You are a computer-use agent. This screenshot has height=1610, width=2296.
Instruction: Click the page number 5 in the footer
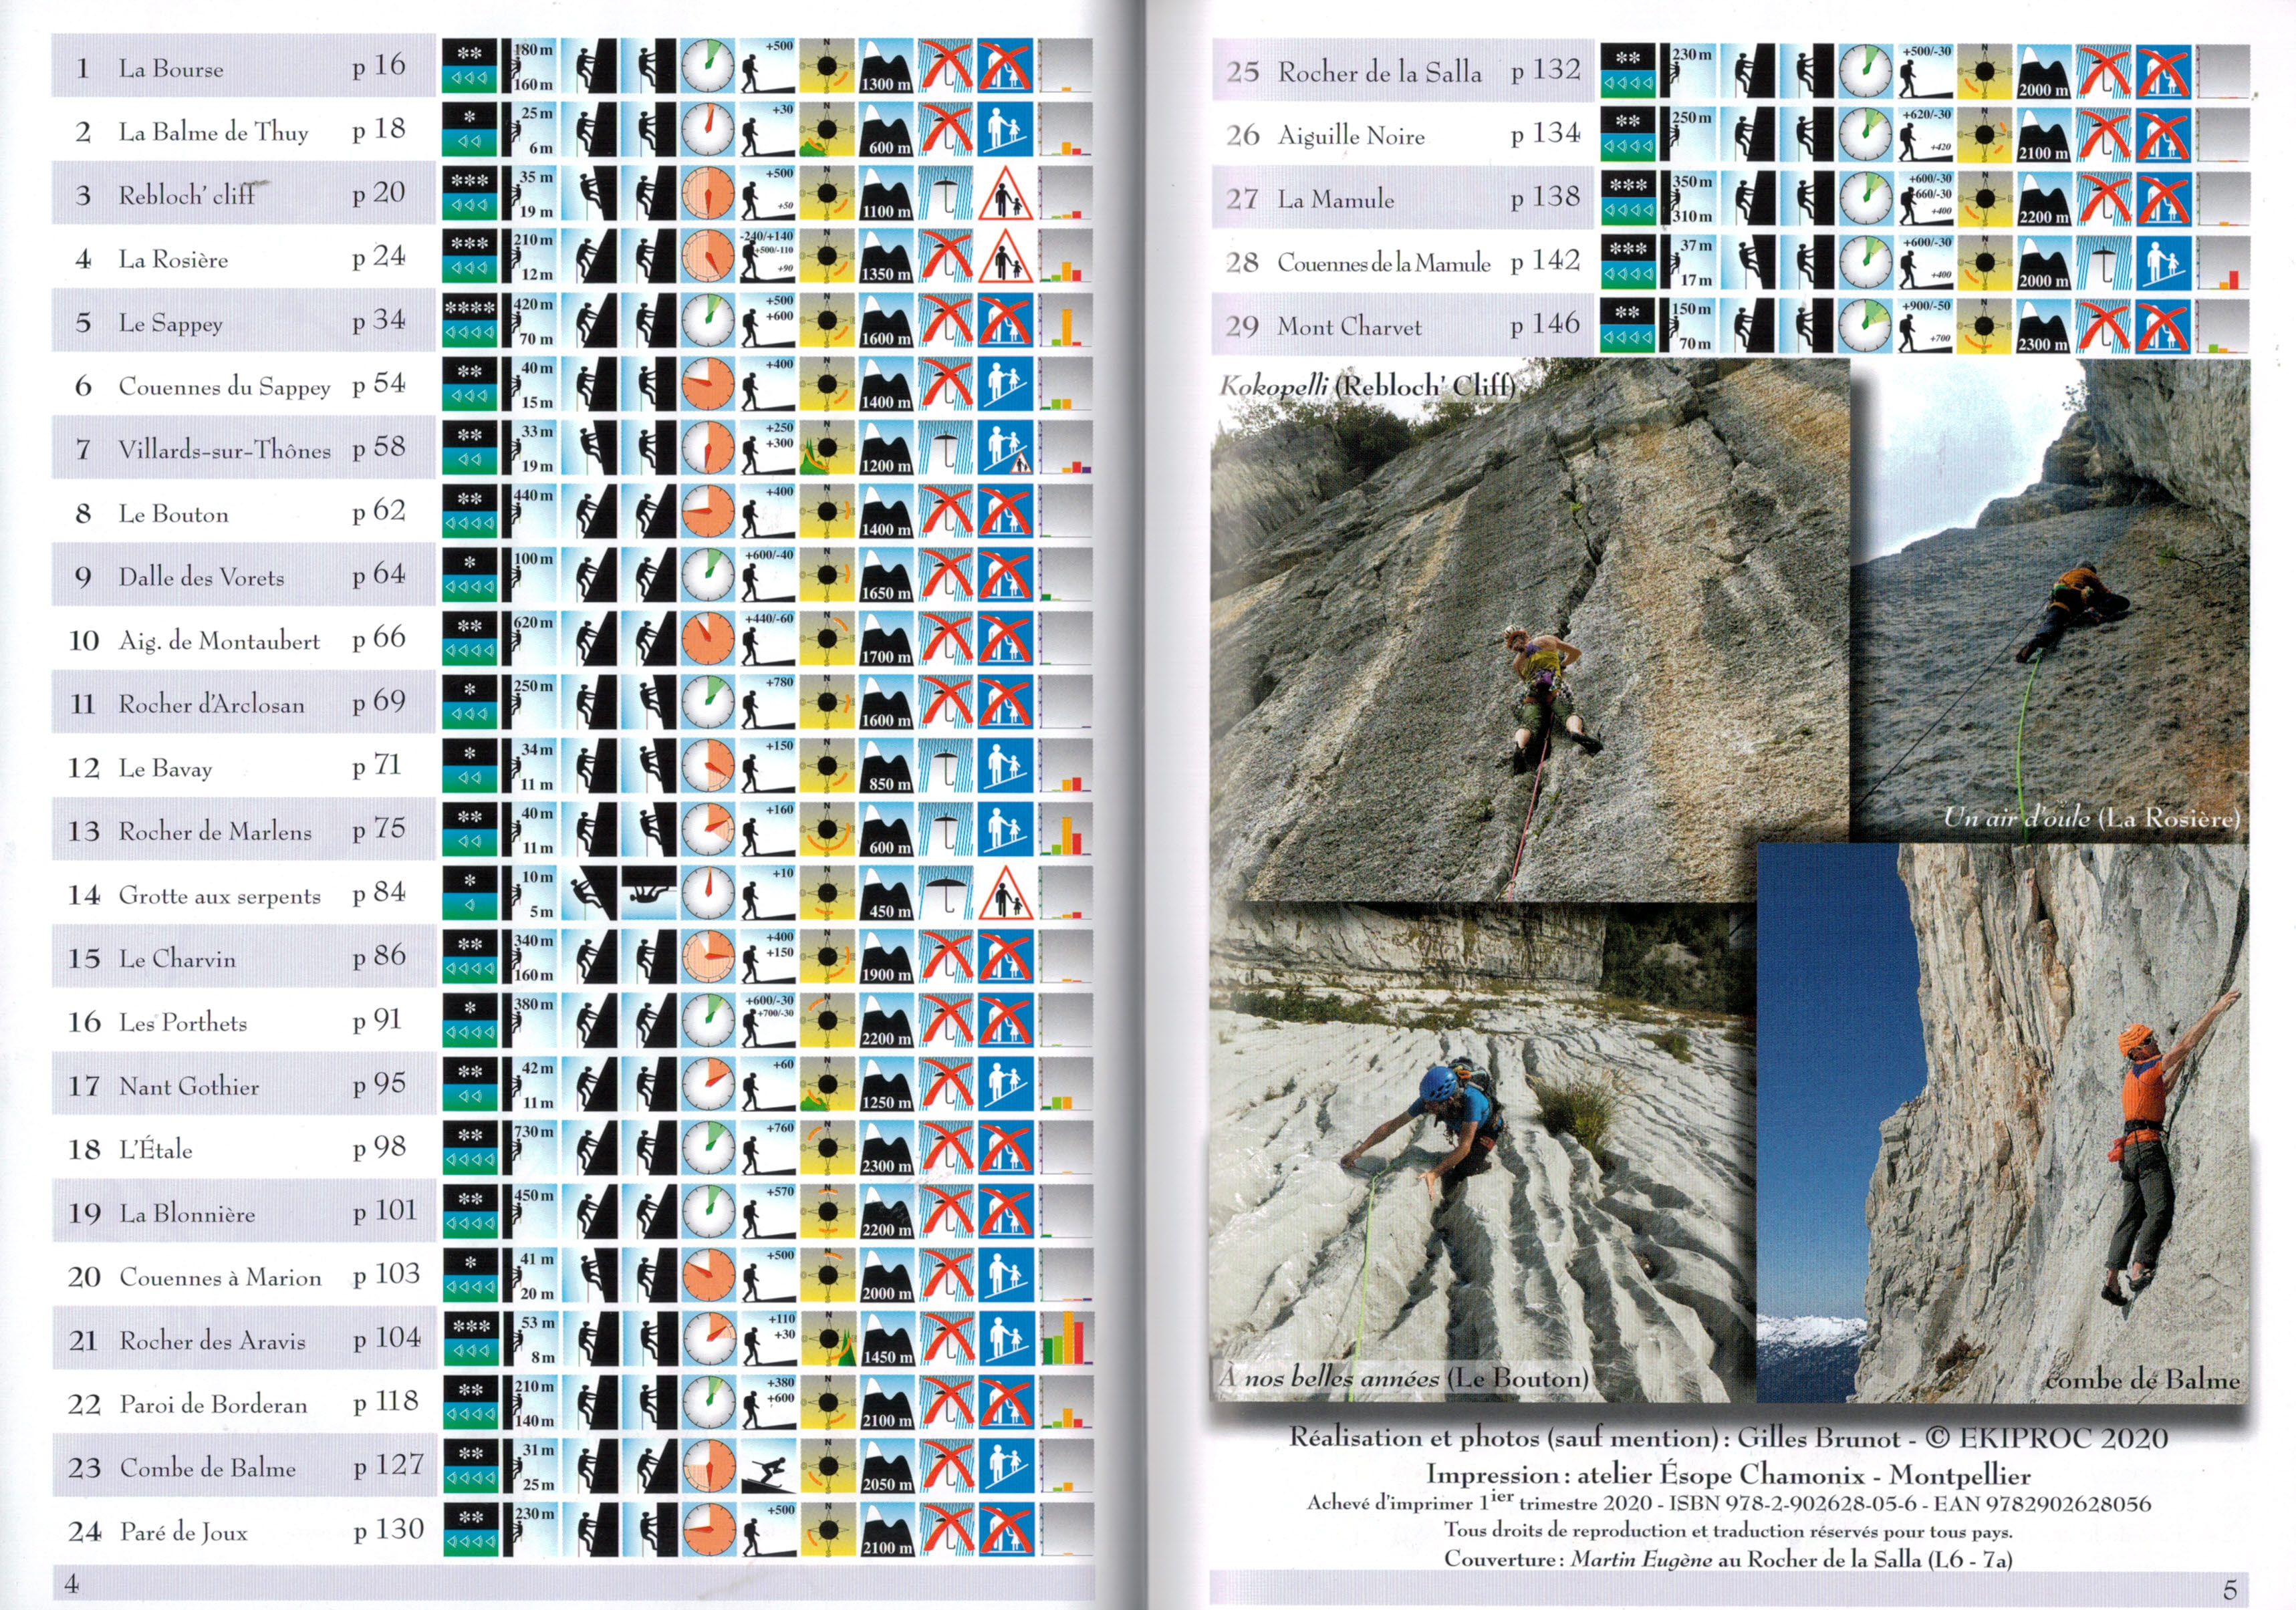2229,1589
